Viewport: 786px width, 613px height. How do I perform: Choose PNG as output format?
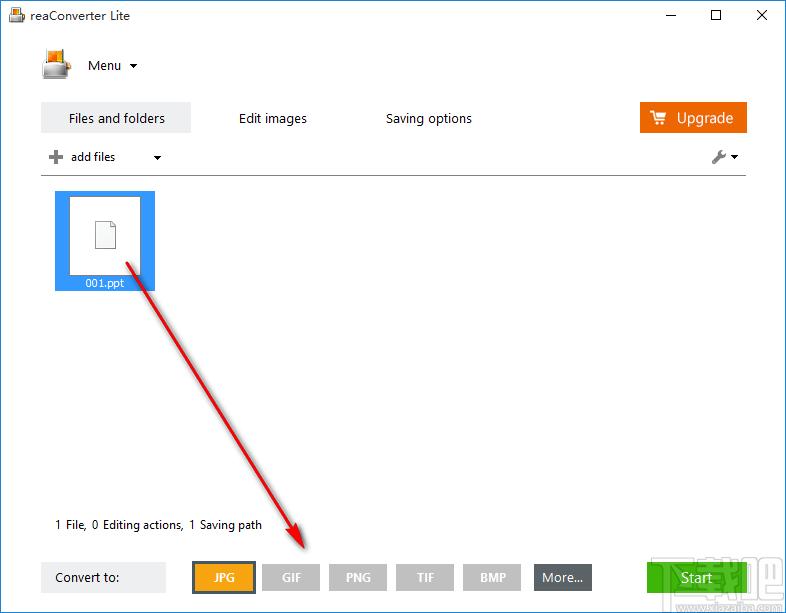pyautogui.click(x=358, y=577)
